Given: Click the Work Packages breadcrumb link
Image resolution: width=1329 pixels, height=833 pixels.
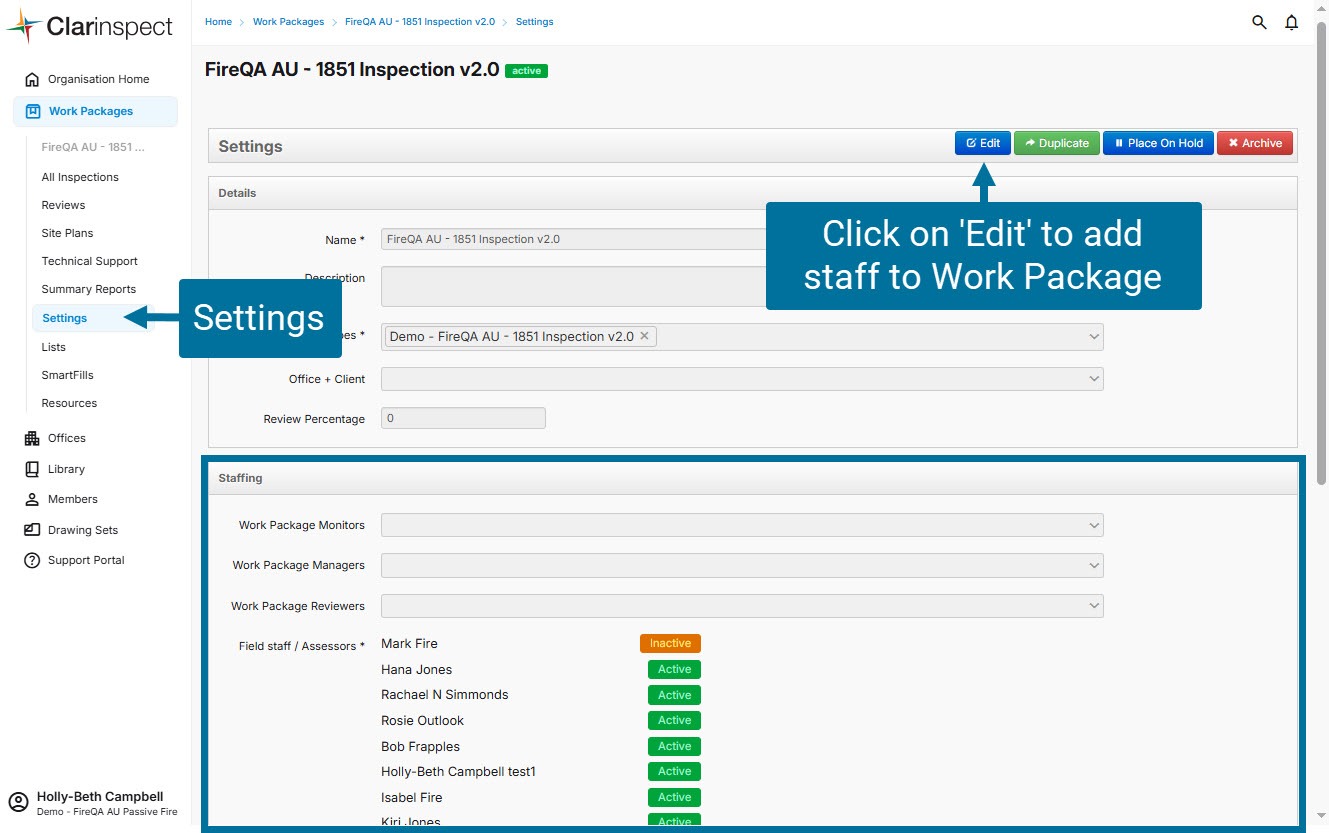Looking at the screenshot, I should click(288, 22).
